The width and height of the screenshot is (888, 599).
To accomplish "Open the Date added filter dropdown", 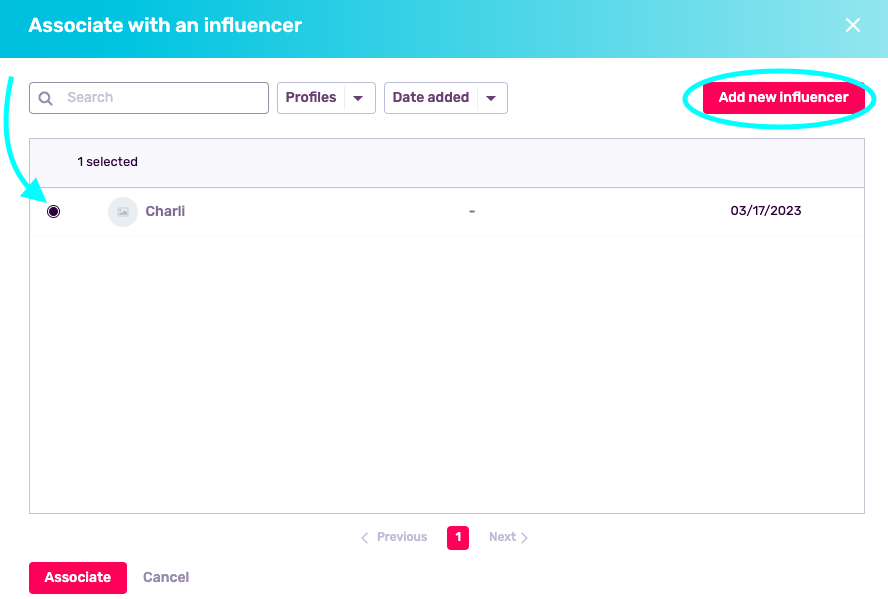I will click(445, 98).
